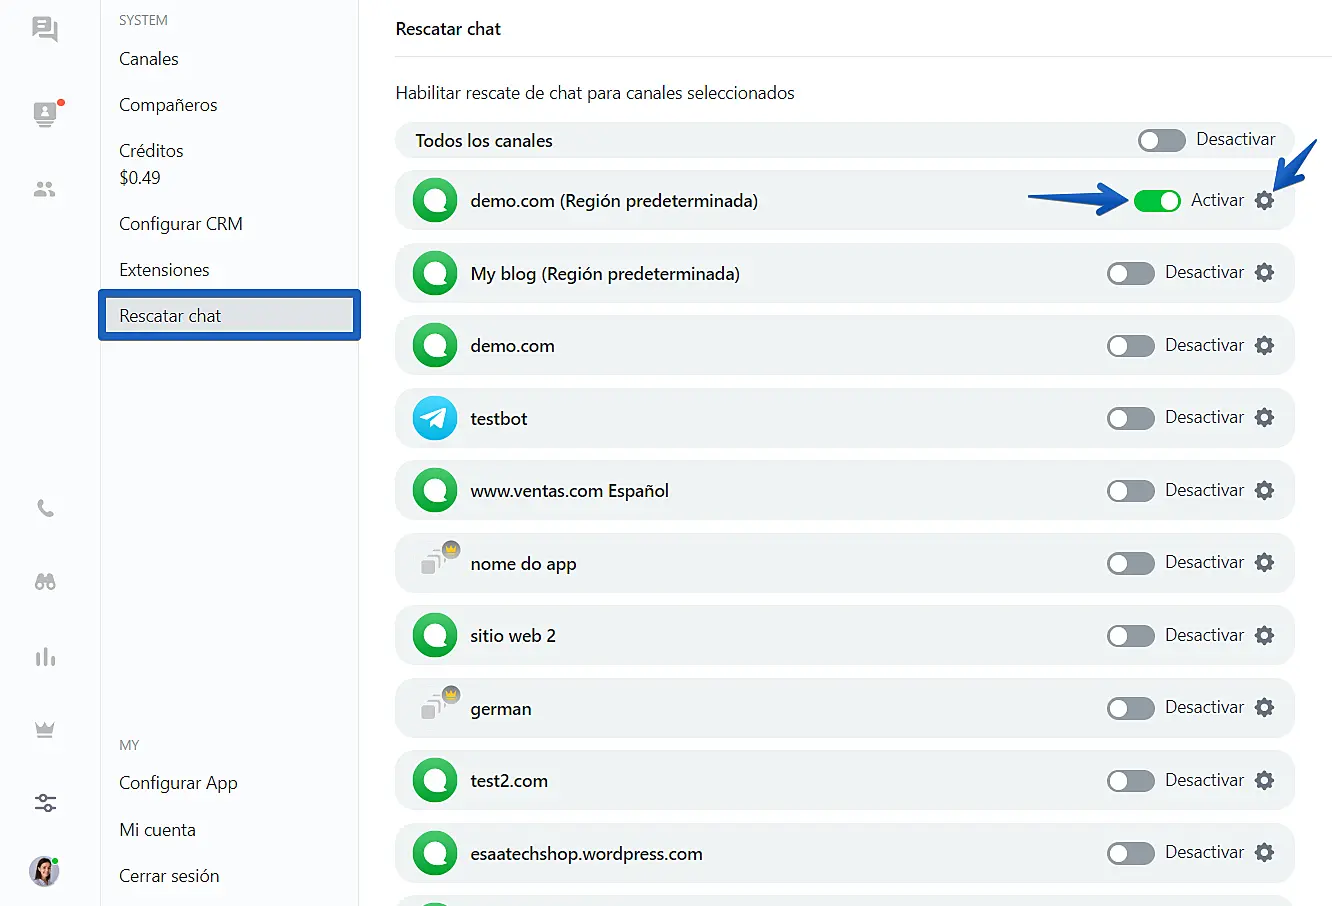Toggle the Todos los canales switch

[1161, 140]
